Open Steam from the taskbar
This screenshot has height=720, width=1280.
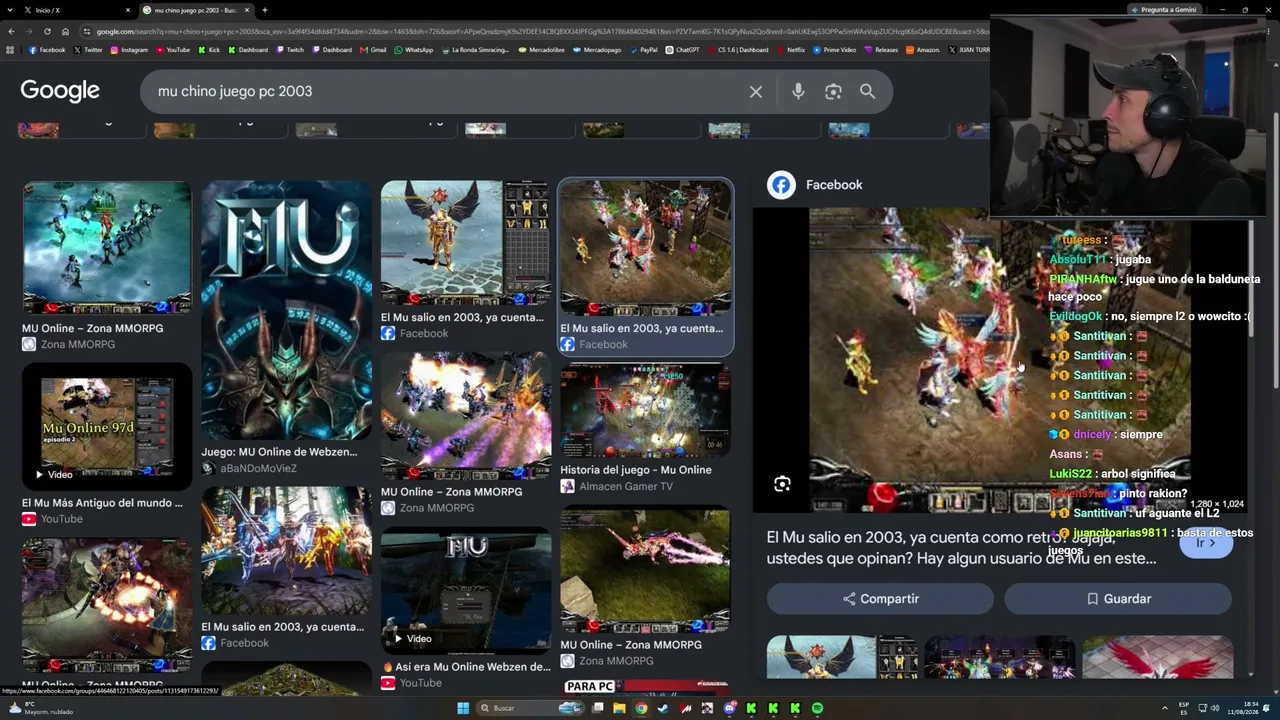(663, 708)
